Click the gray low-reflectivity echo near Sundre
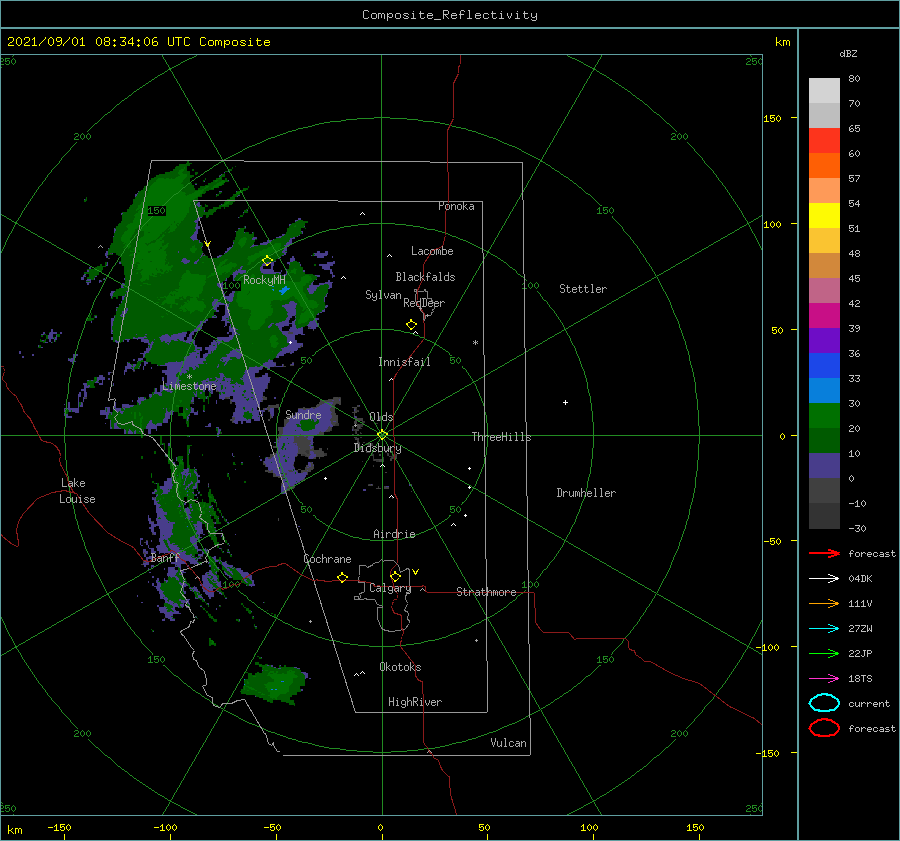 pyautogui.click(x=305, y=445)
